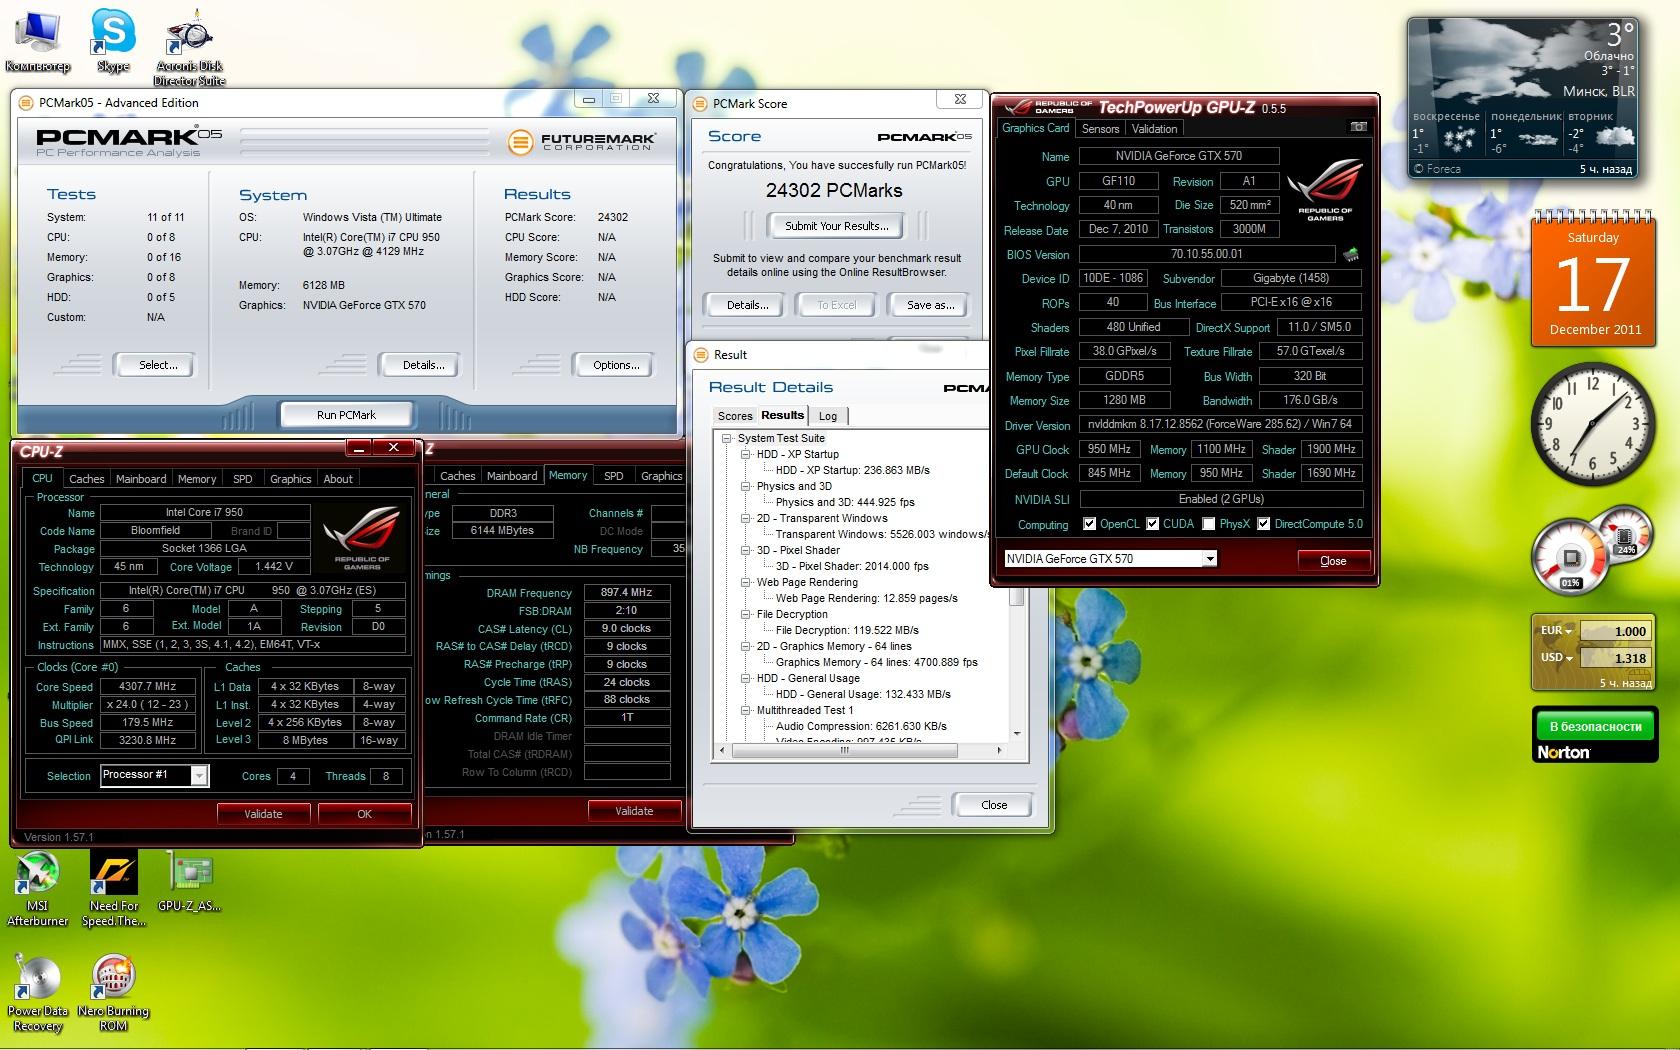The image size is (1680, 1050).
Task: Click Details... in PCMark Score window
Action: pyautogui.click(x=747, y=305)
